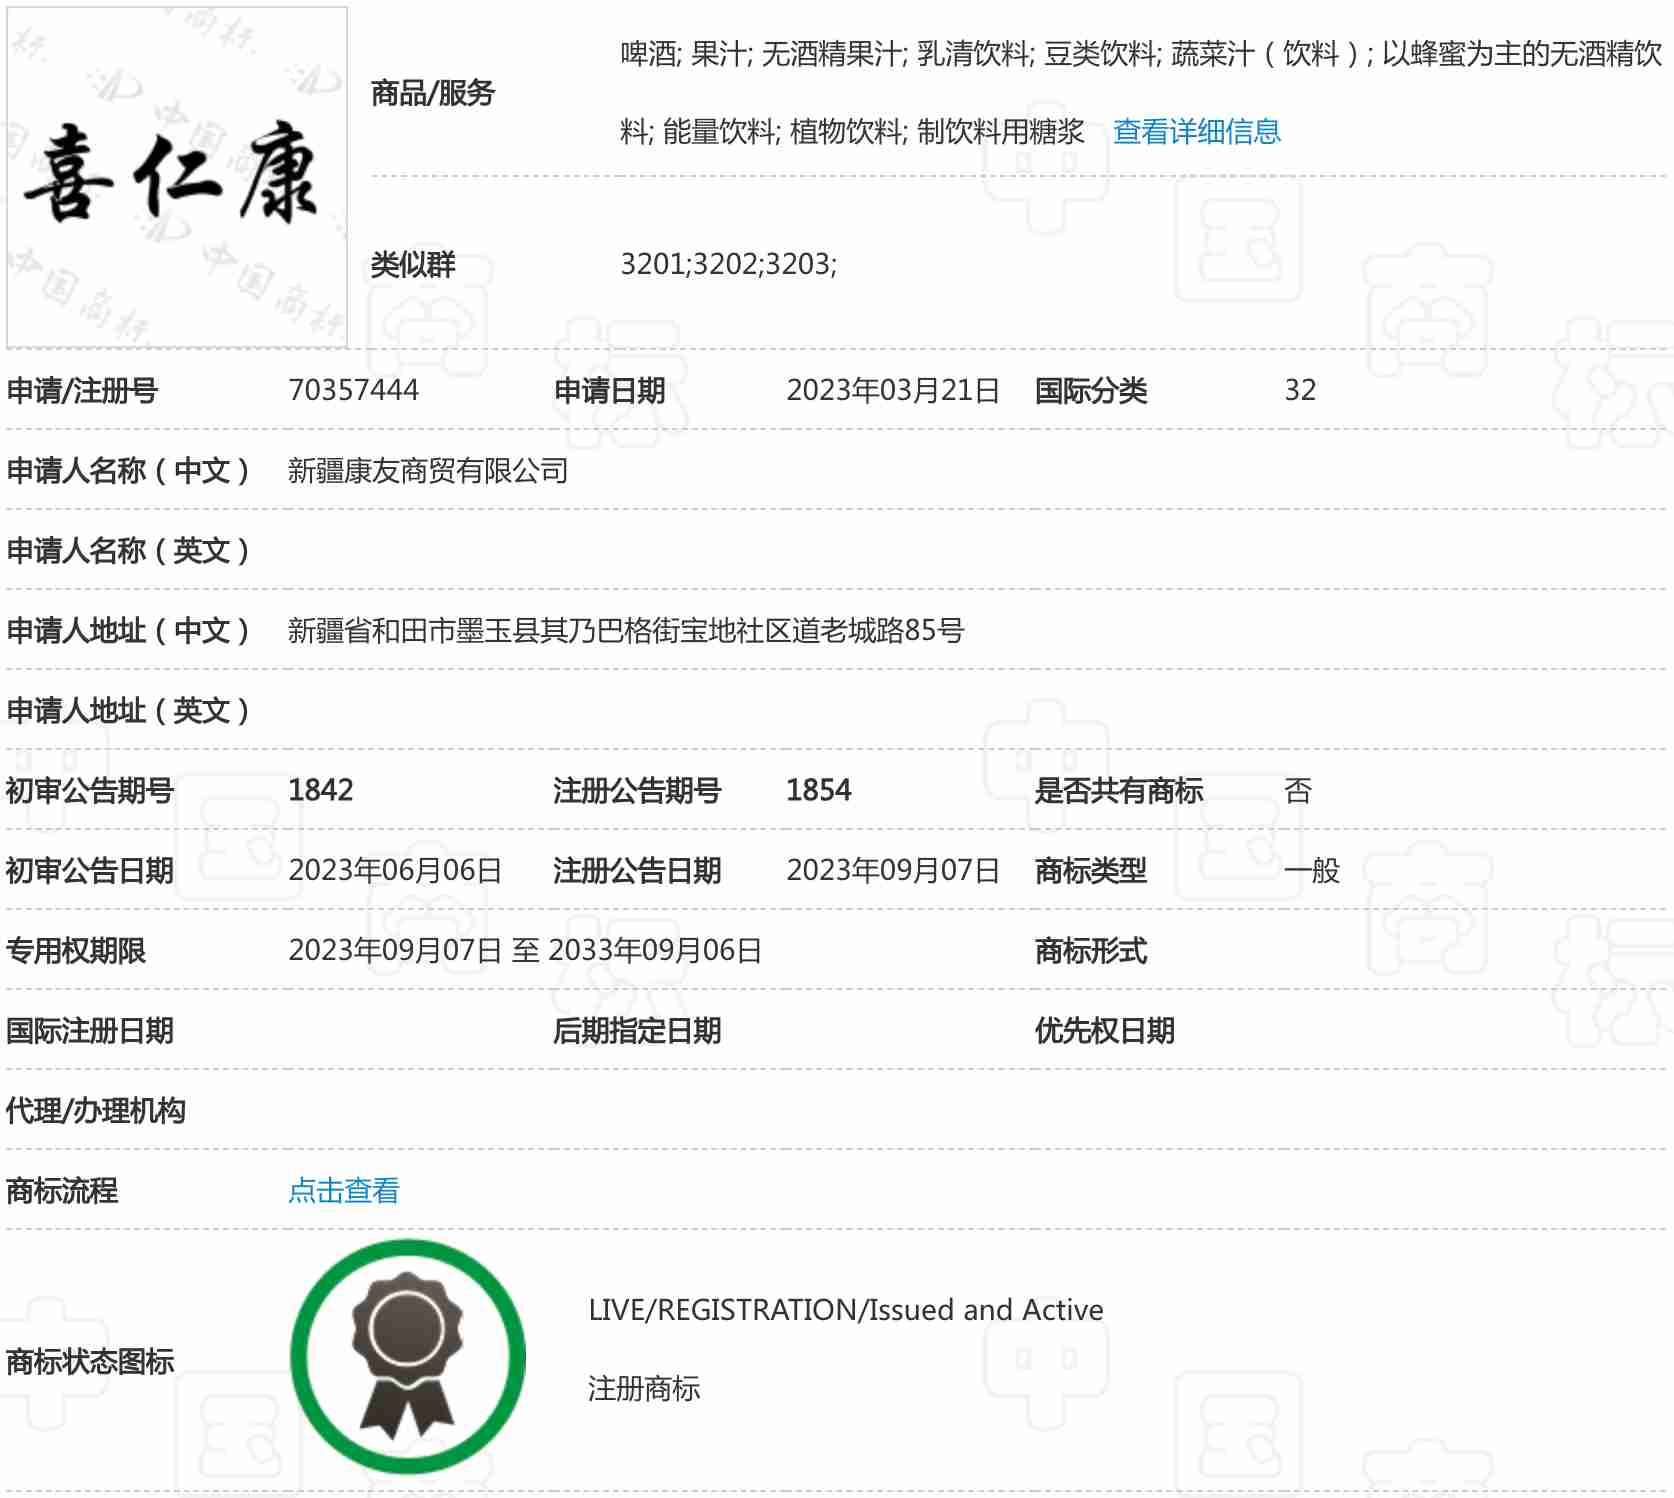Screen dimensions: 1674x1498
Task: Click the 专用权期限 date range text
Action: pos(525,950)
